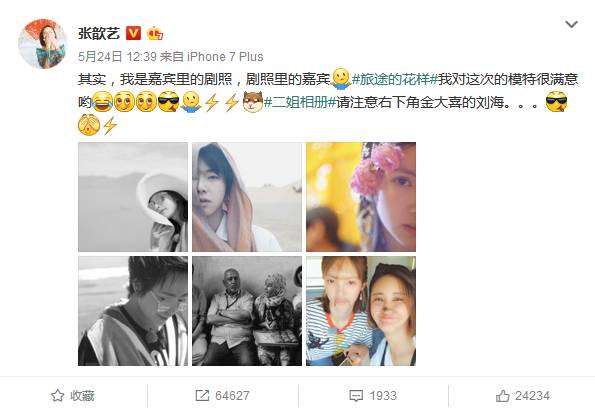Screen dimensions: 595x413
Task: Click the membership crown badge icon
Action: click(155, 34)
